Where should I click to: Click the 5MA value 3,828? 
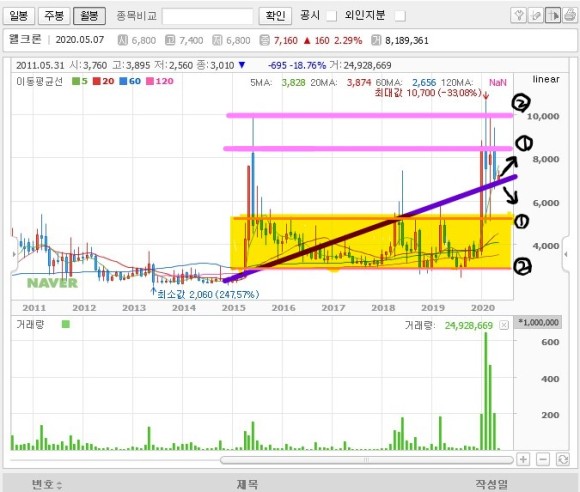pos(293,82)
